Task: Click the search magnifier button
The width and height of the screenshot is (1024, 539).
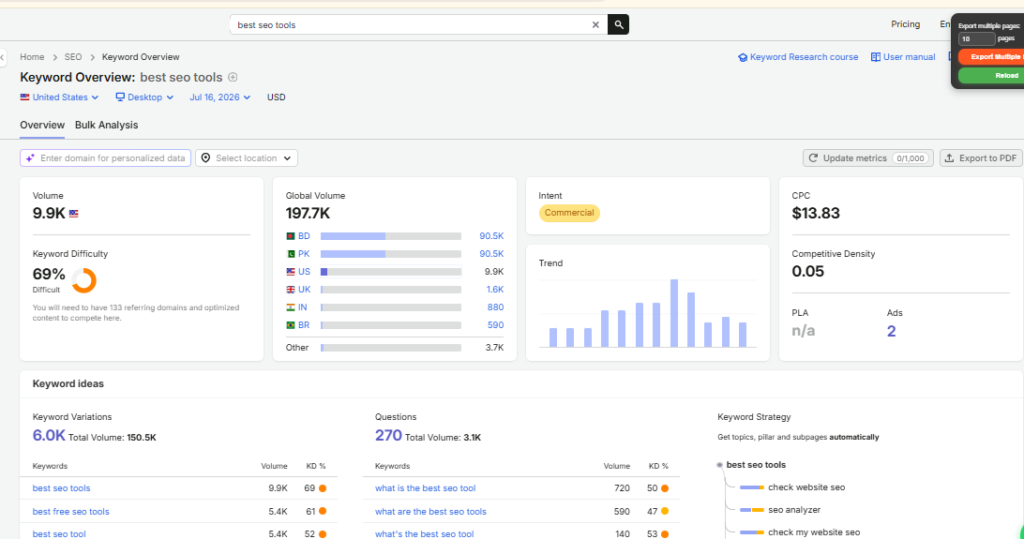Action: 618,25
